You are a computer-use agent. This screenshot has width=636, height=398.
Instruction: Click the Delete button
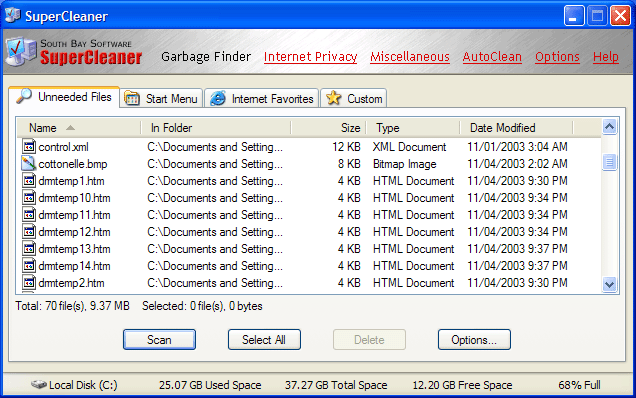pyautogui.click(x=369, y=340)
